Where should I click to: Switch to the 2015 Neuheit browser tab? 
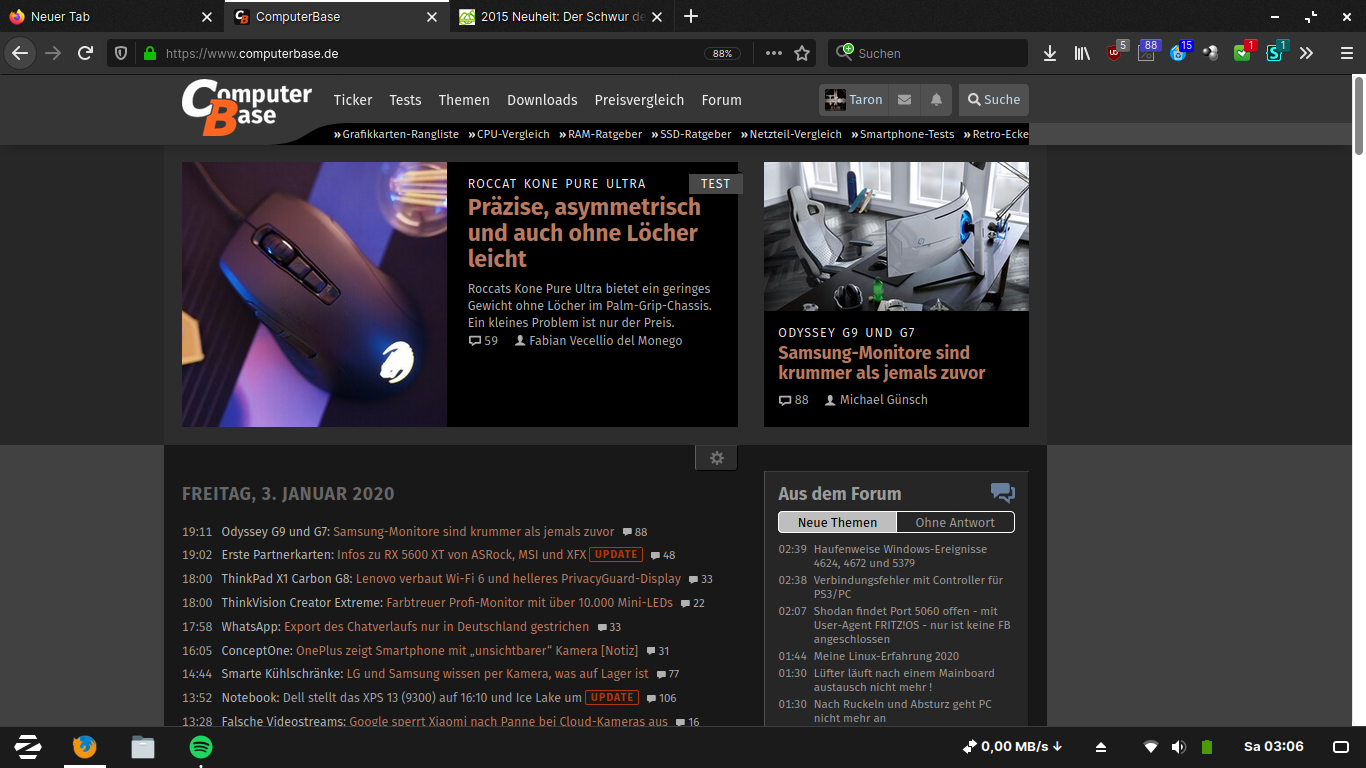562,17
